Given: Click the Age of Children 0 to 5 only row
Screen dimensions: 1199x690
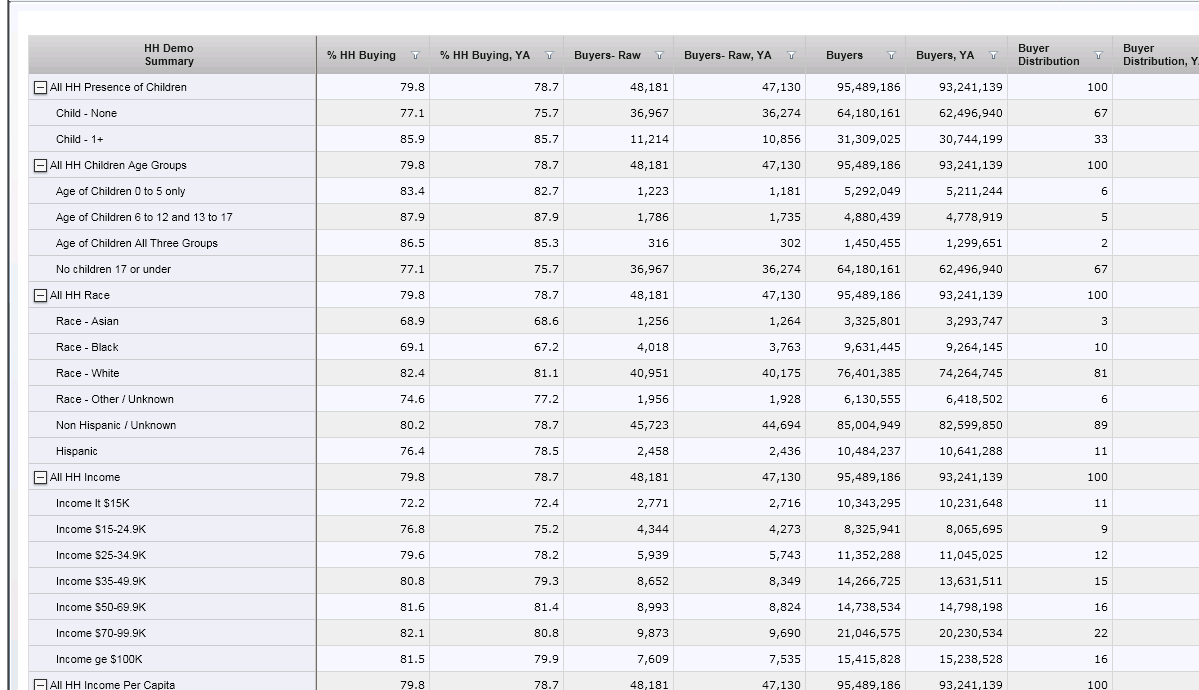Looking at the screenshot, I should click(120, 192).
